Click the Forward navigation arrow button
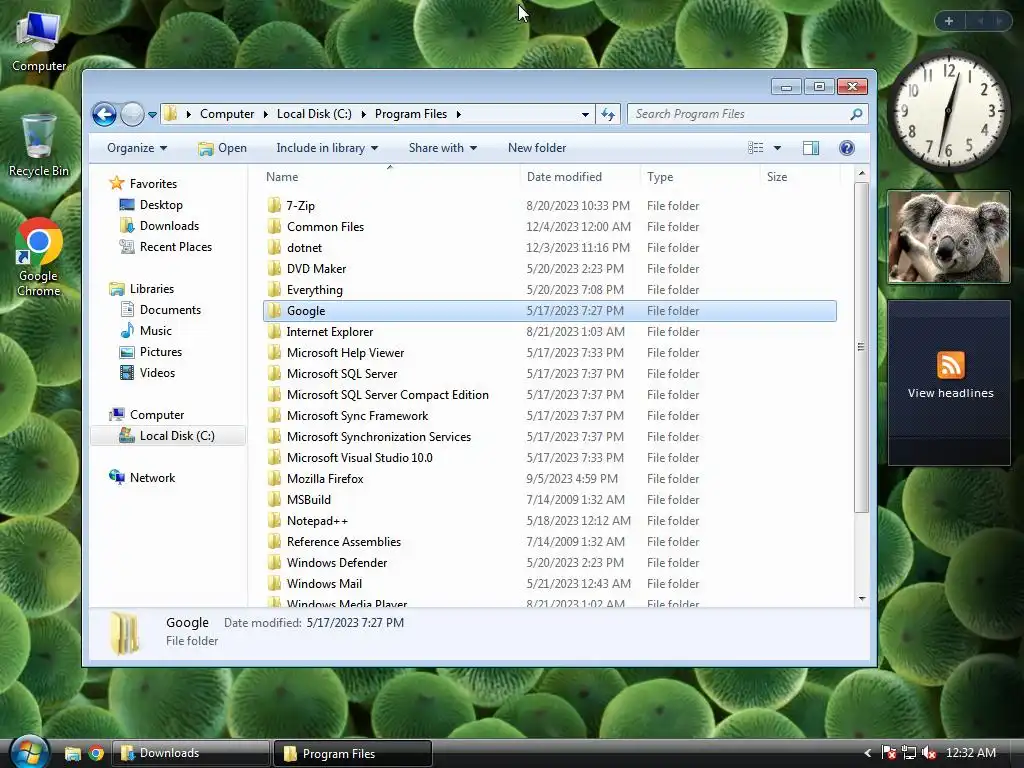Viewport: 1024px width, 768px height. coord(133,114)
